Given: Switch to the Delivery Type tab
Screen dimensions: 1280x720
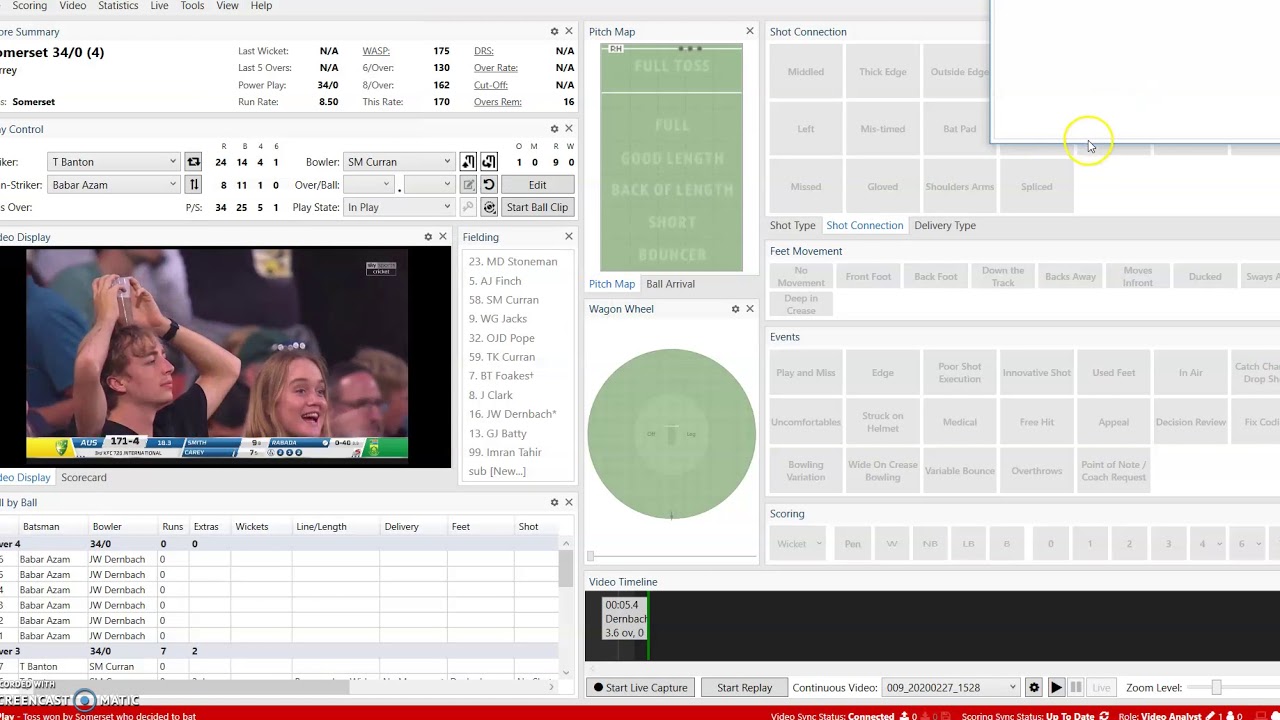Looking at the screenshot, I should click(x=945, y=225).
